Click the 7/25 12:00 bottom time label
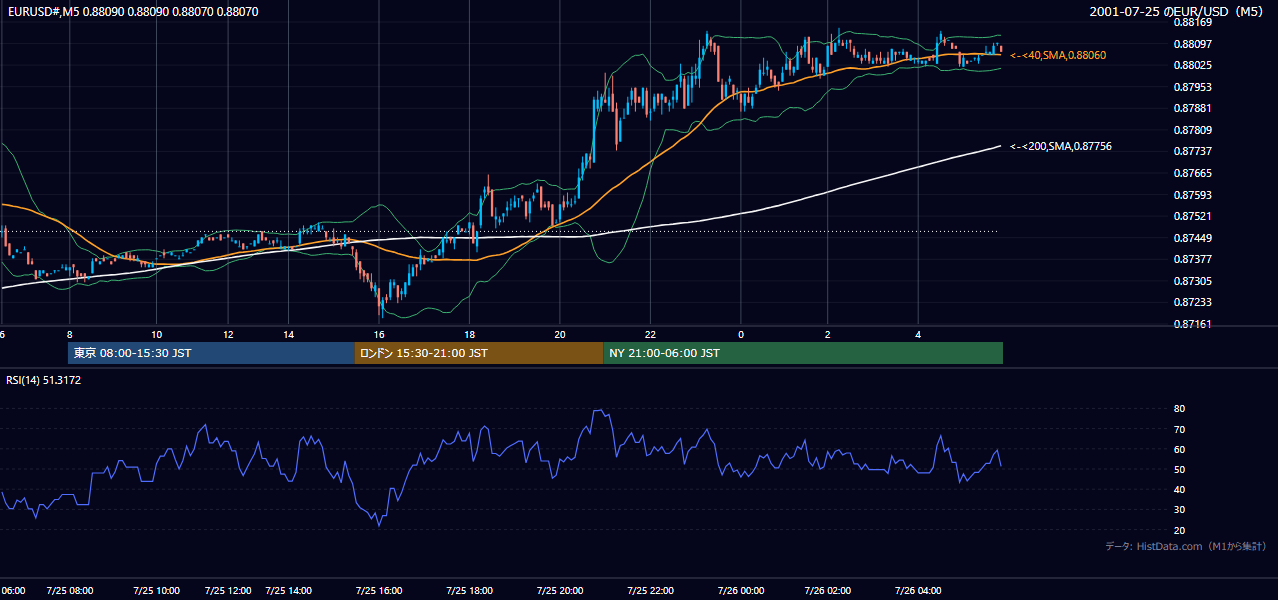 pos(228,590)
